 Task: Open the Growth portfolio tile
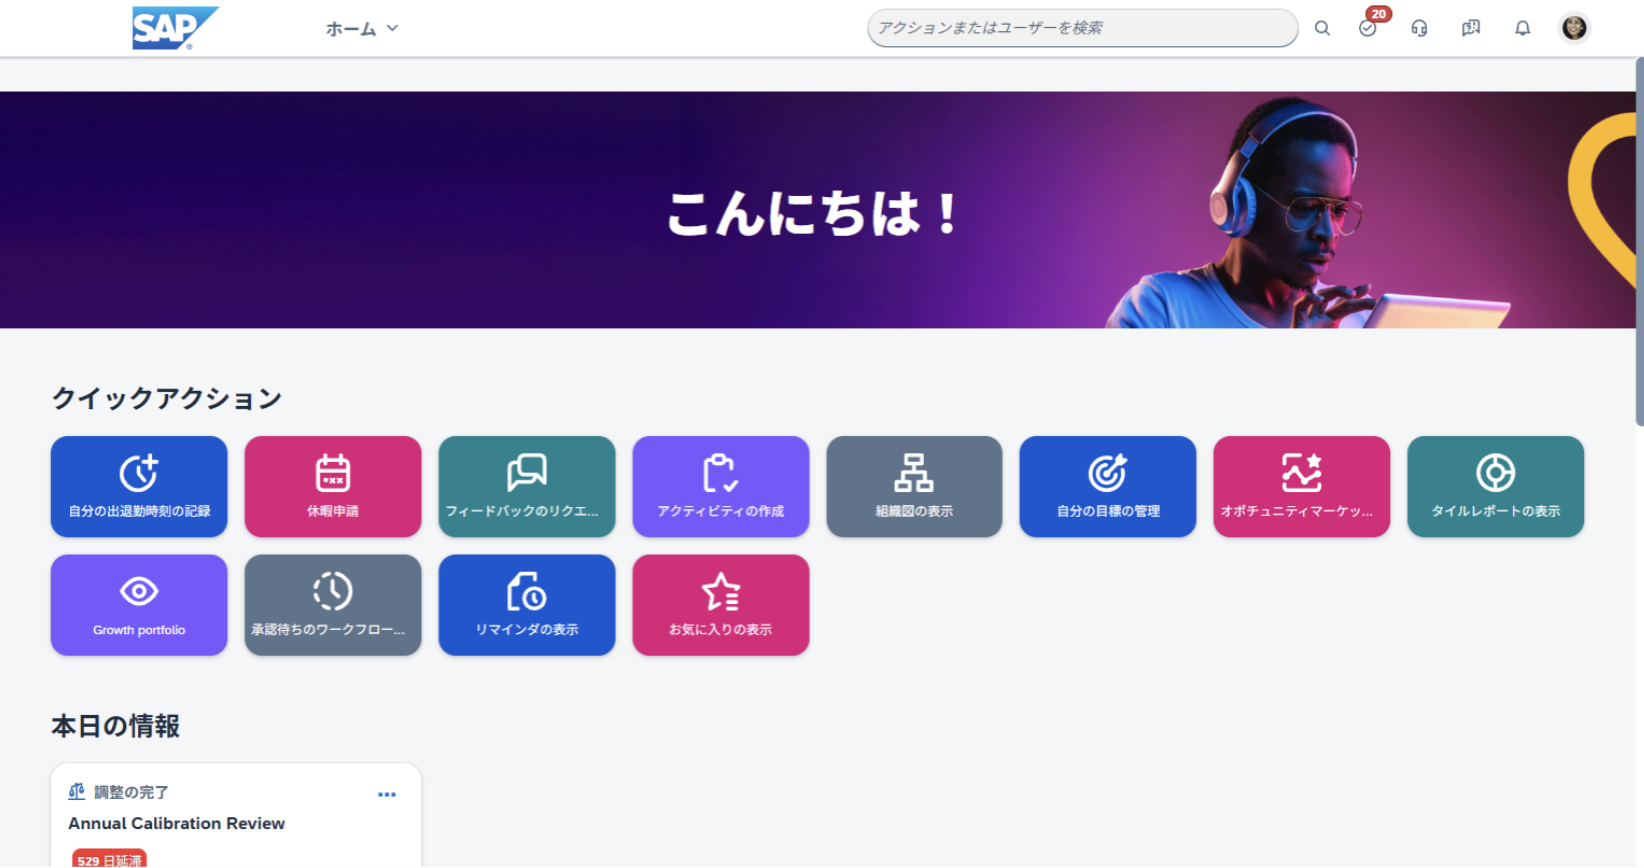[139, 605]
